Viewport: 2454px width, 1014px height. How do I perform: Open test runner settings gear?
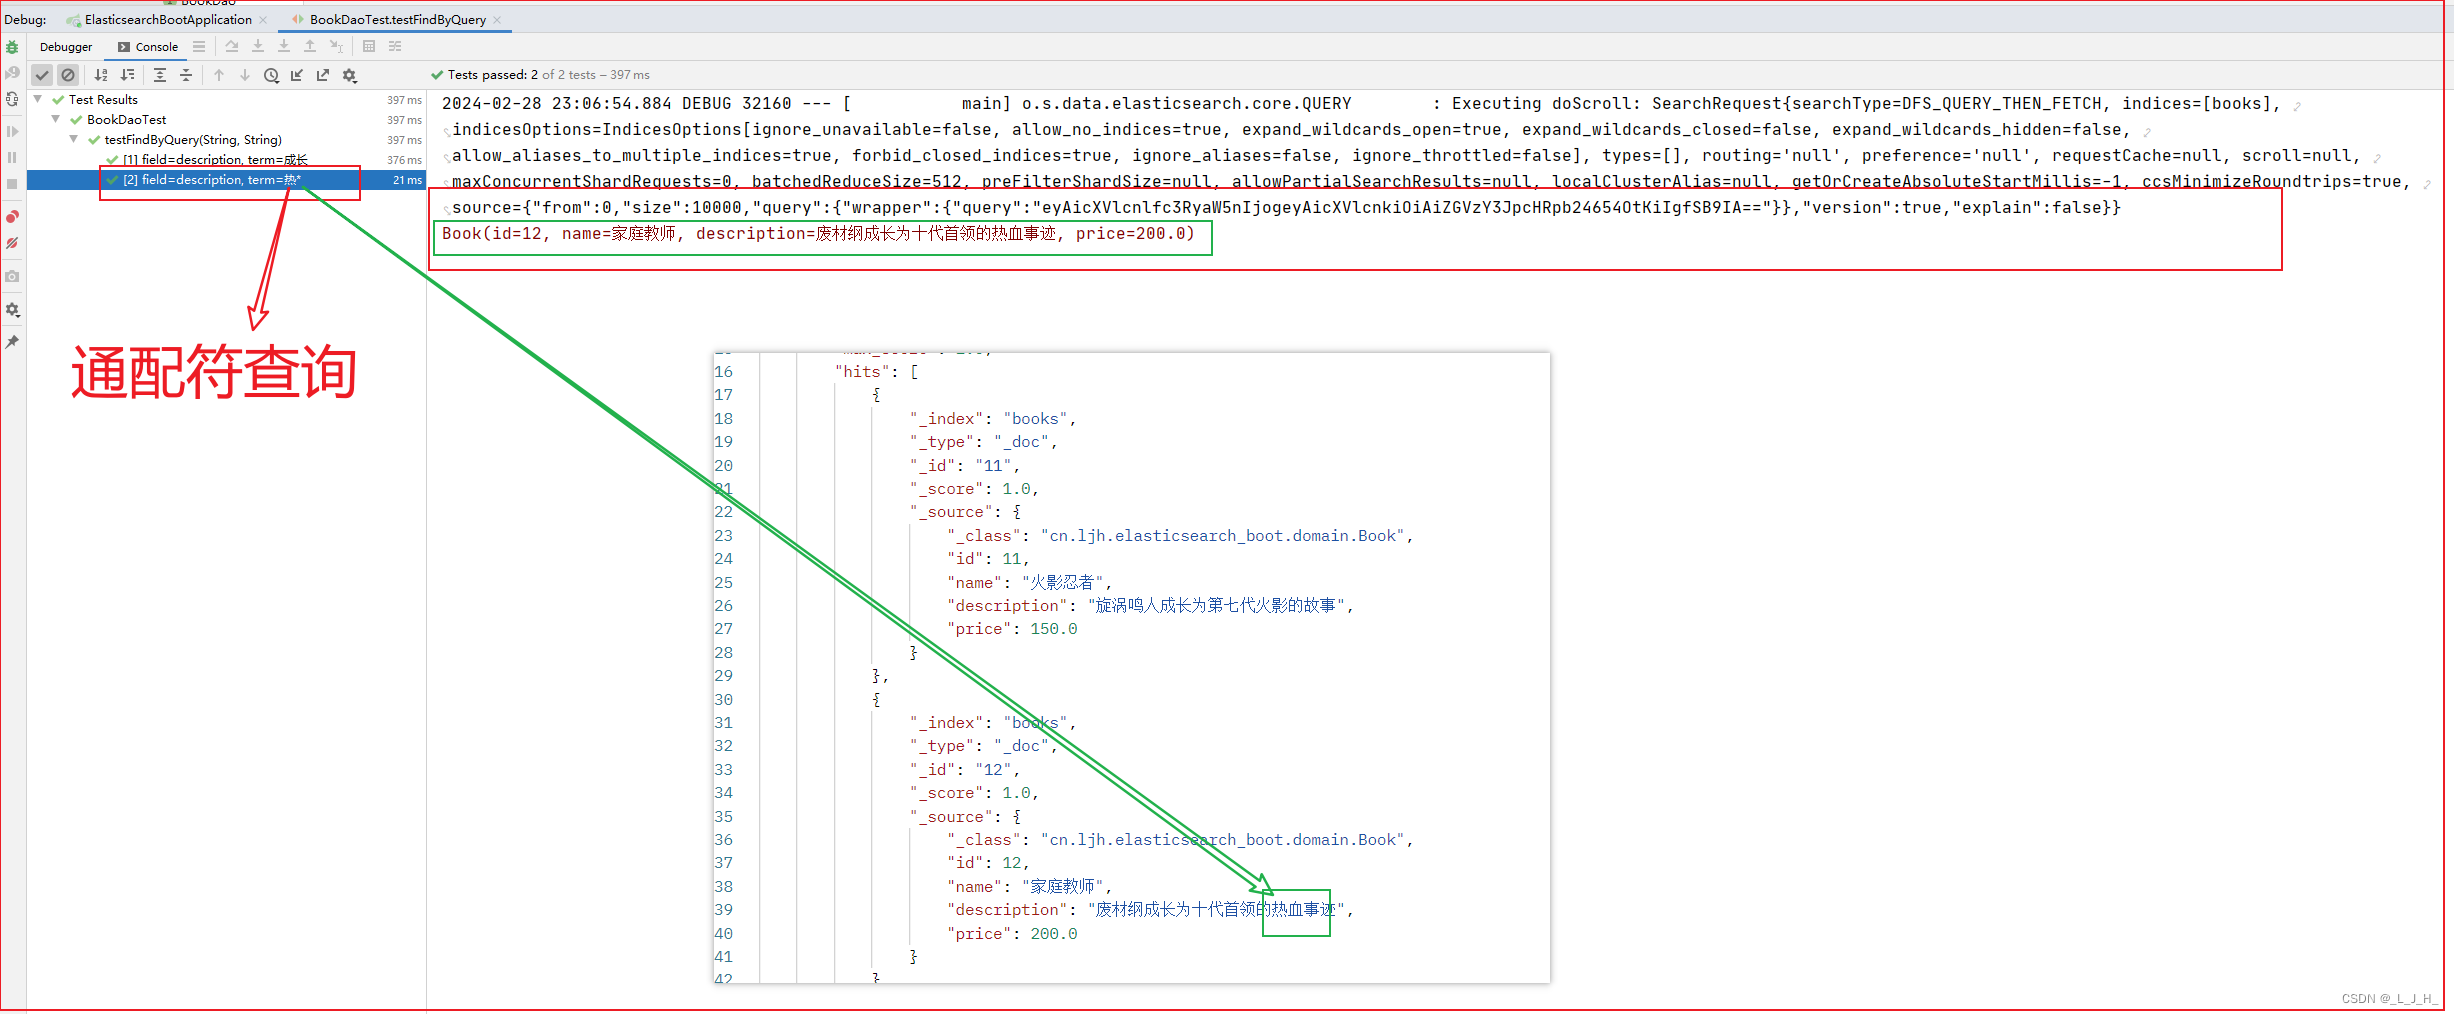349,75
